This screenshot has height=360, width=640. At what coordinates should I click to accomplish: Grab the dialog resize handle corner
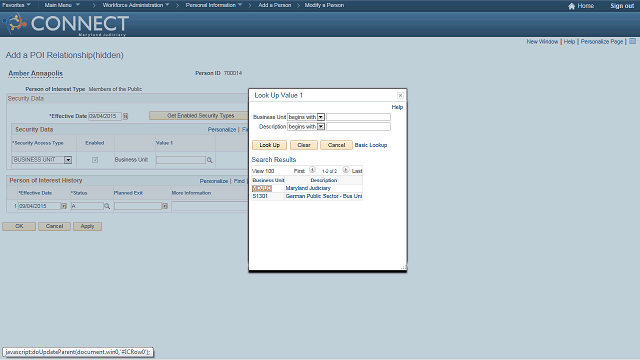point(404,267)
